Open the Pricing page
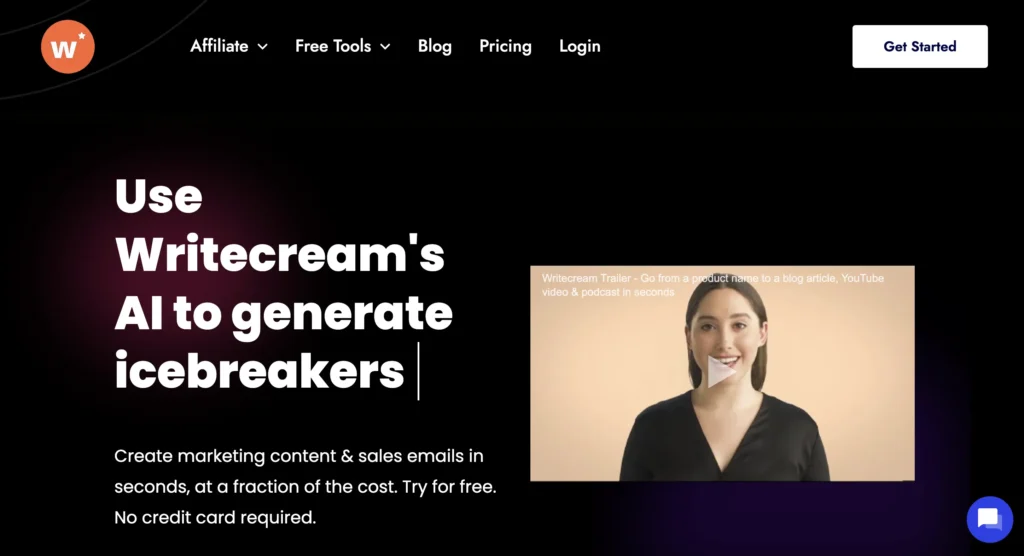The width and height of the screenshot is (1024, 556). (505, 46)
